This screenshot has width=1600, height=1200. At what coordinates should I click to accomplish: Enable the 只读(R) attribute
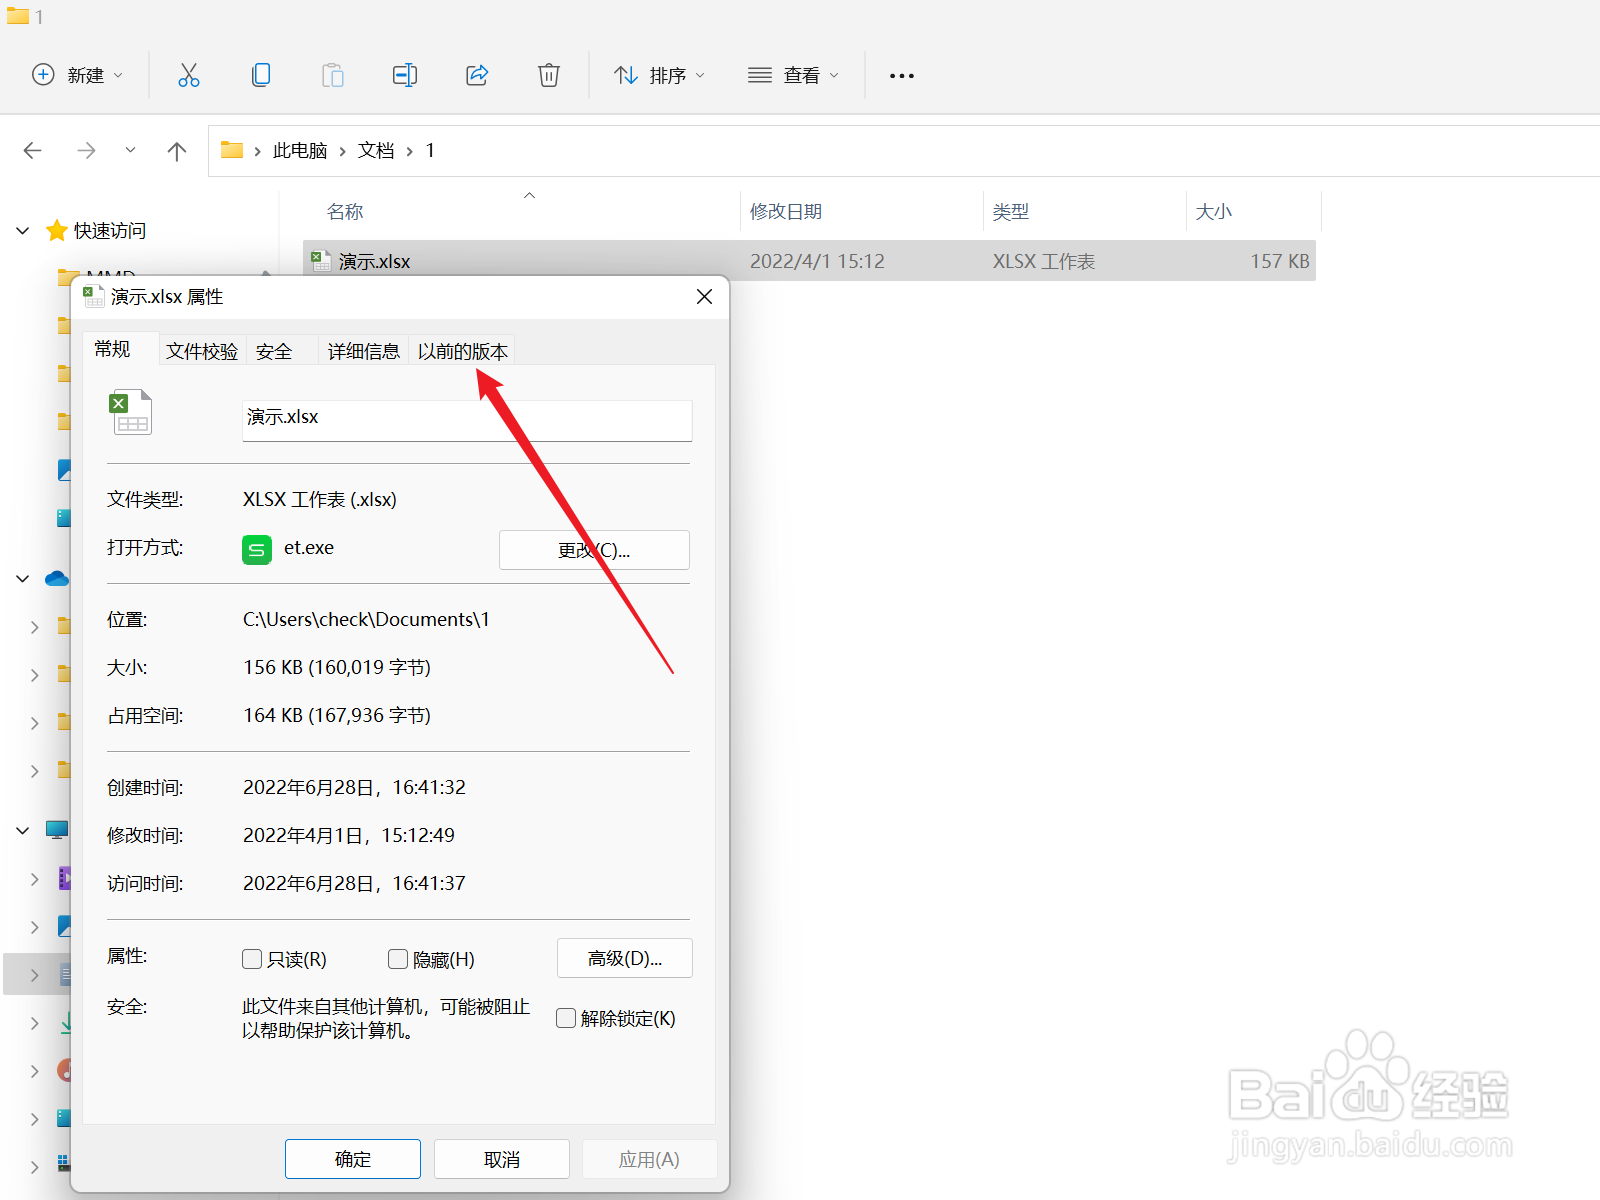tap(252, 959)
